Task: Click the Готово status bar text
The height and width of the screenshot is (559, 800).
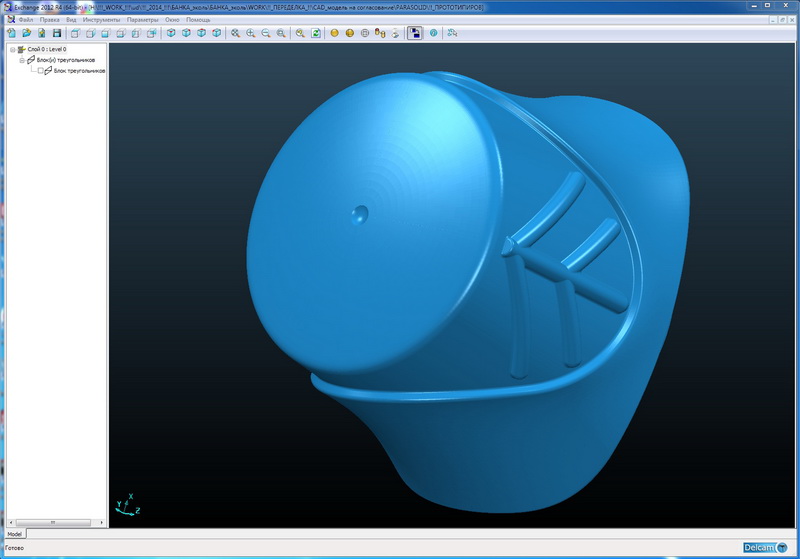Action: [x=14, y=548]
